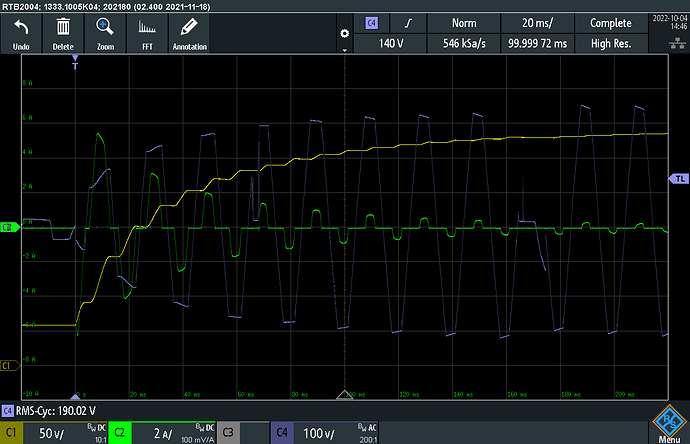Screen dimensions: 690x444
Task: Adjust the 20 ms/ time base
Action: (537, 23)
